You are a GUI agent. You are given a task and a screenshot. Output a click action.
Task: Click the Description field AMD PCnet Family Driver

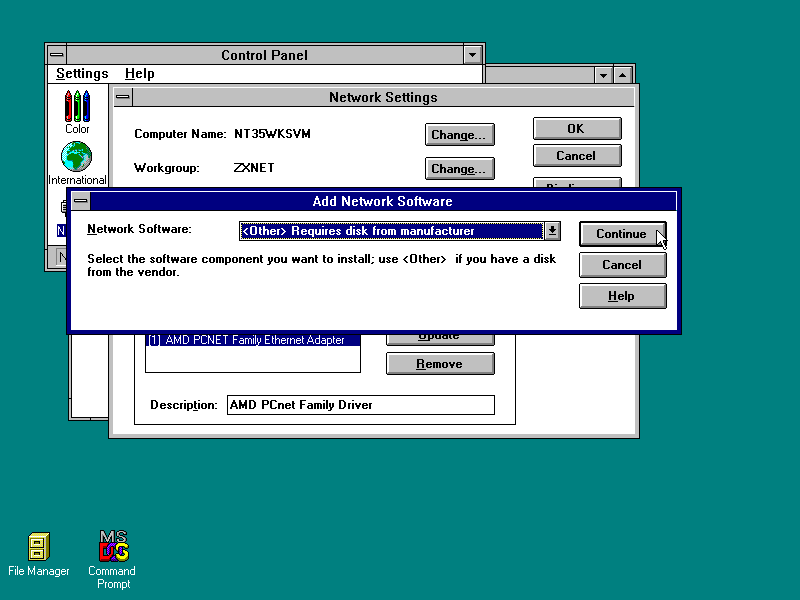(x=361, y=405)
